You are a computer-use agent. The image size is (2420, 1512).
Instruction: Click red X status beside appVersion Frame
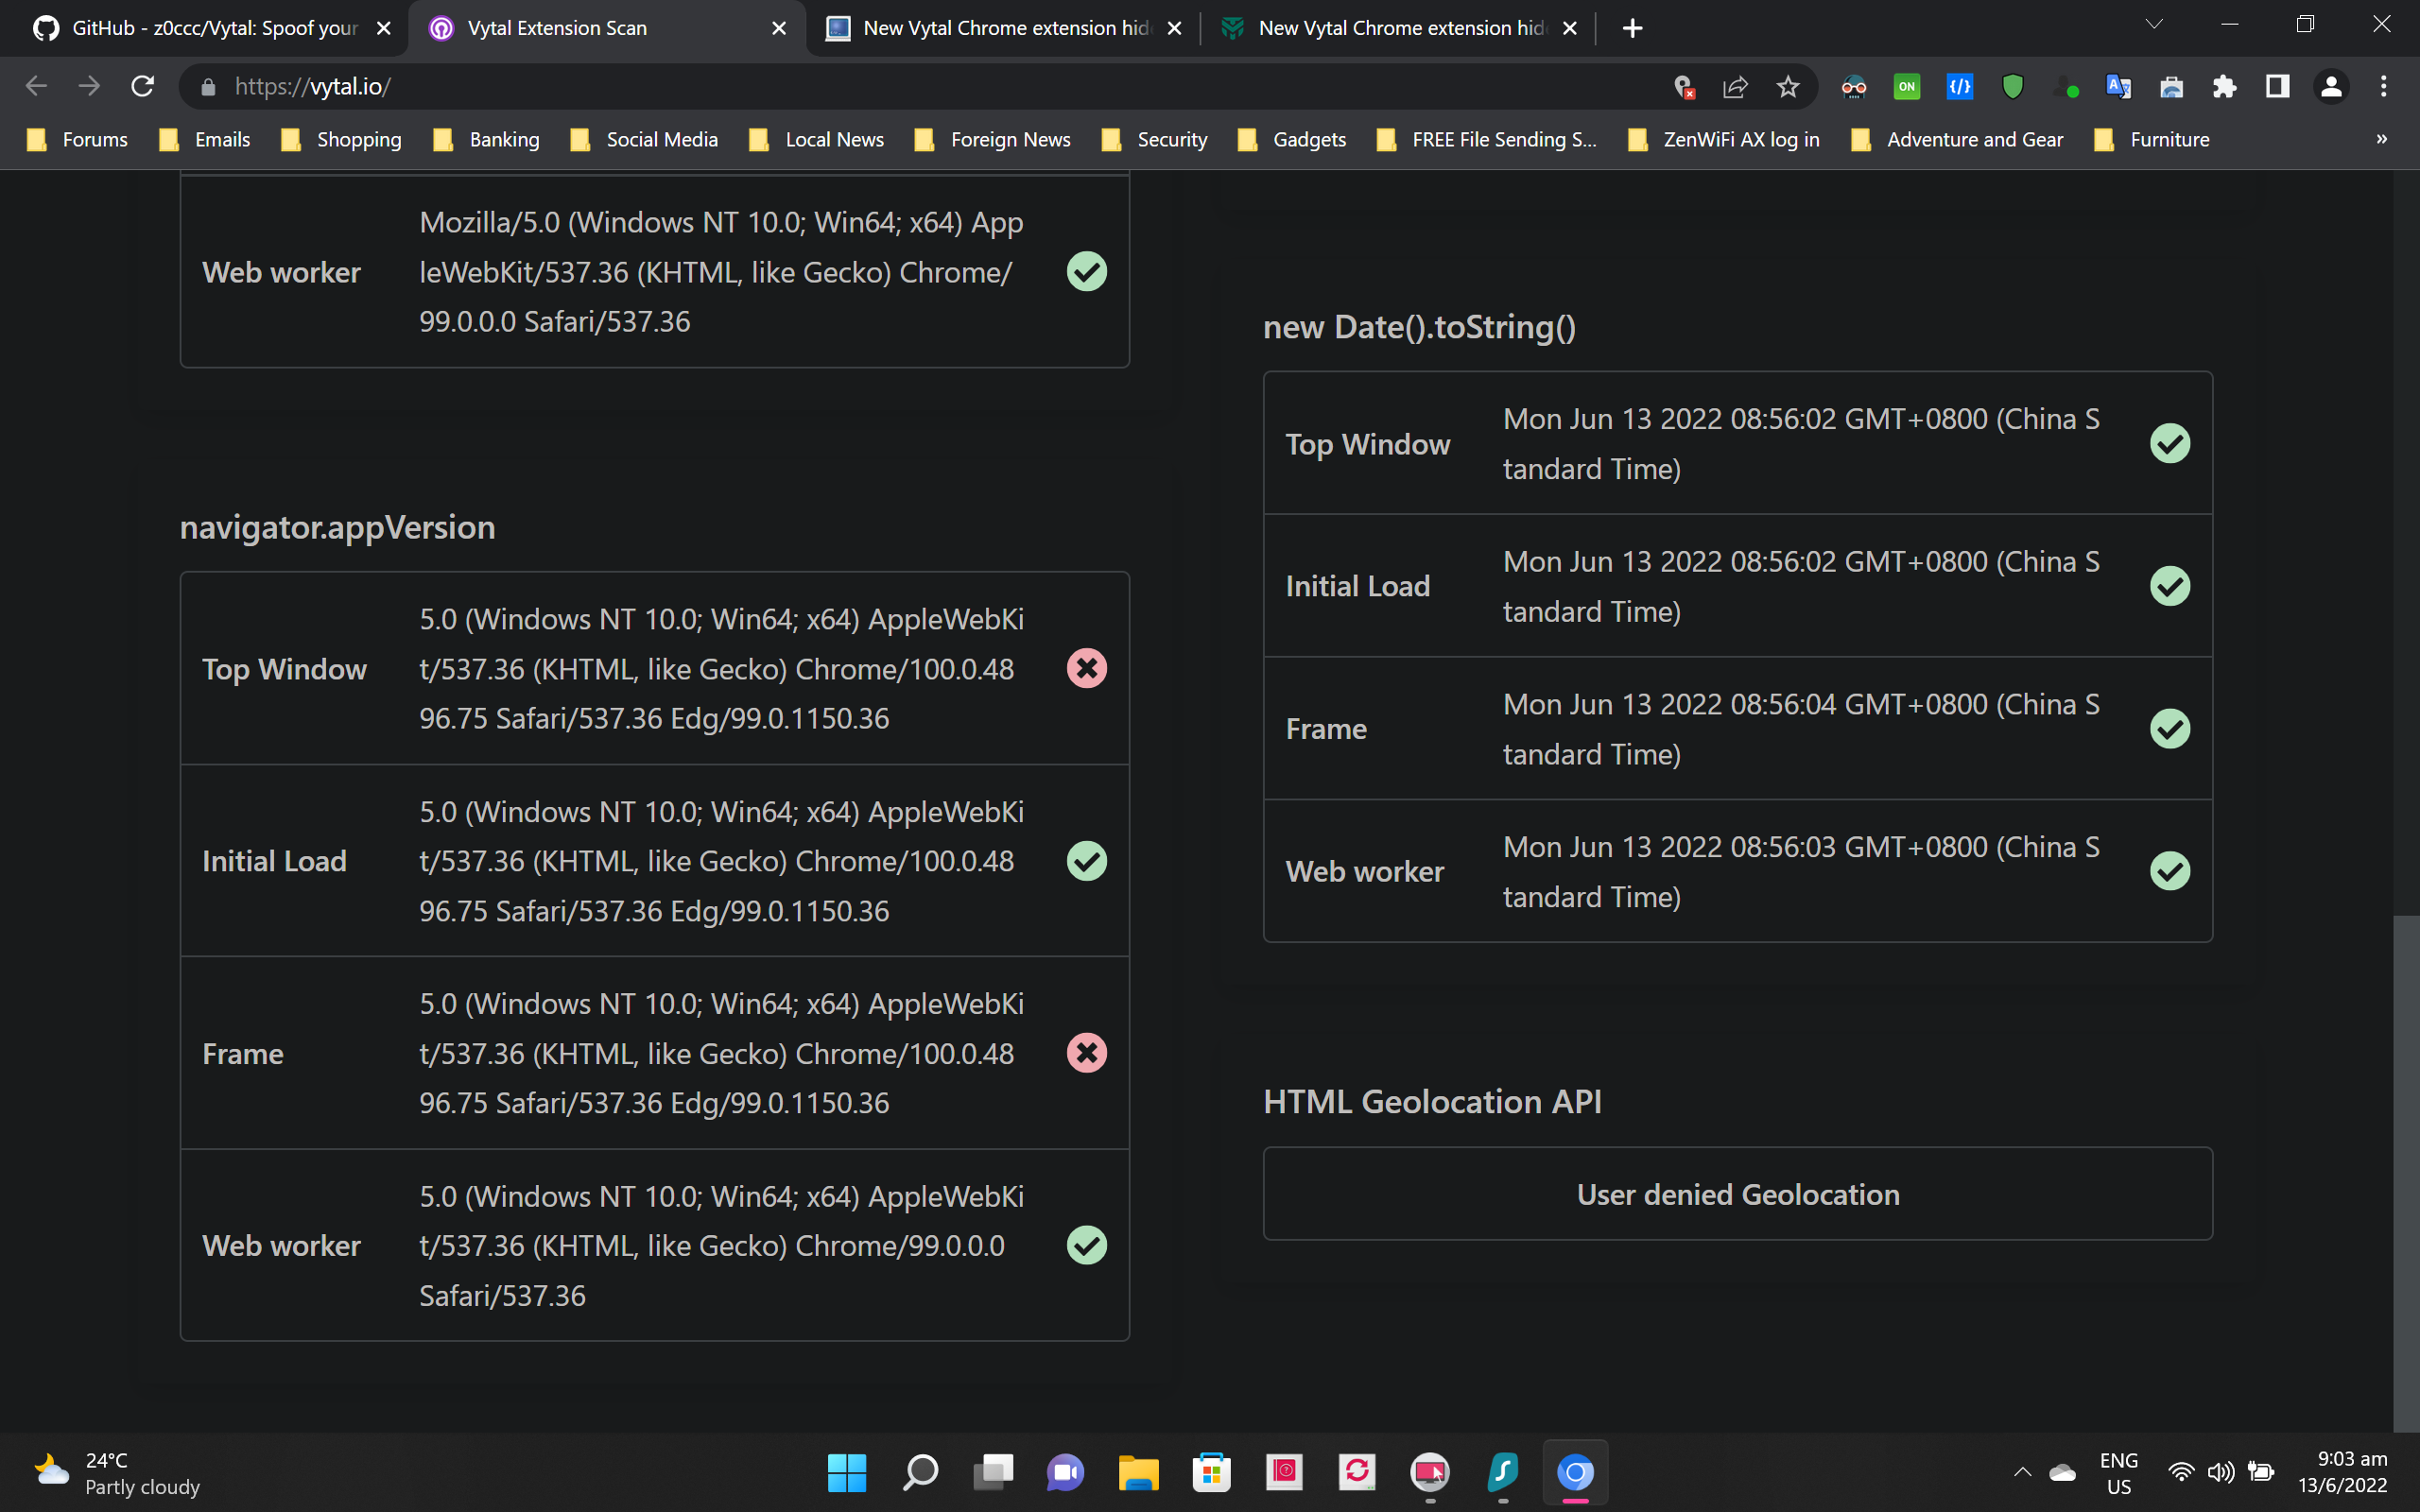(x=1086, y=1053)
